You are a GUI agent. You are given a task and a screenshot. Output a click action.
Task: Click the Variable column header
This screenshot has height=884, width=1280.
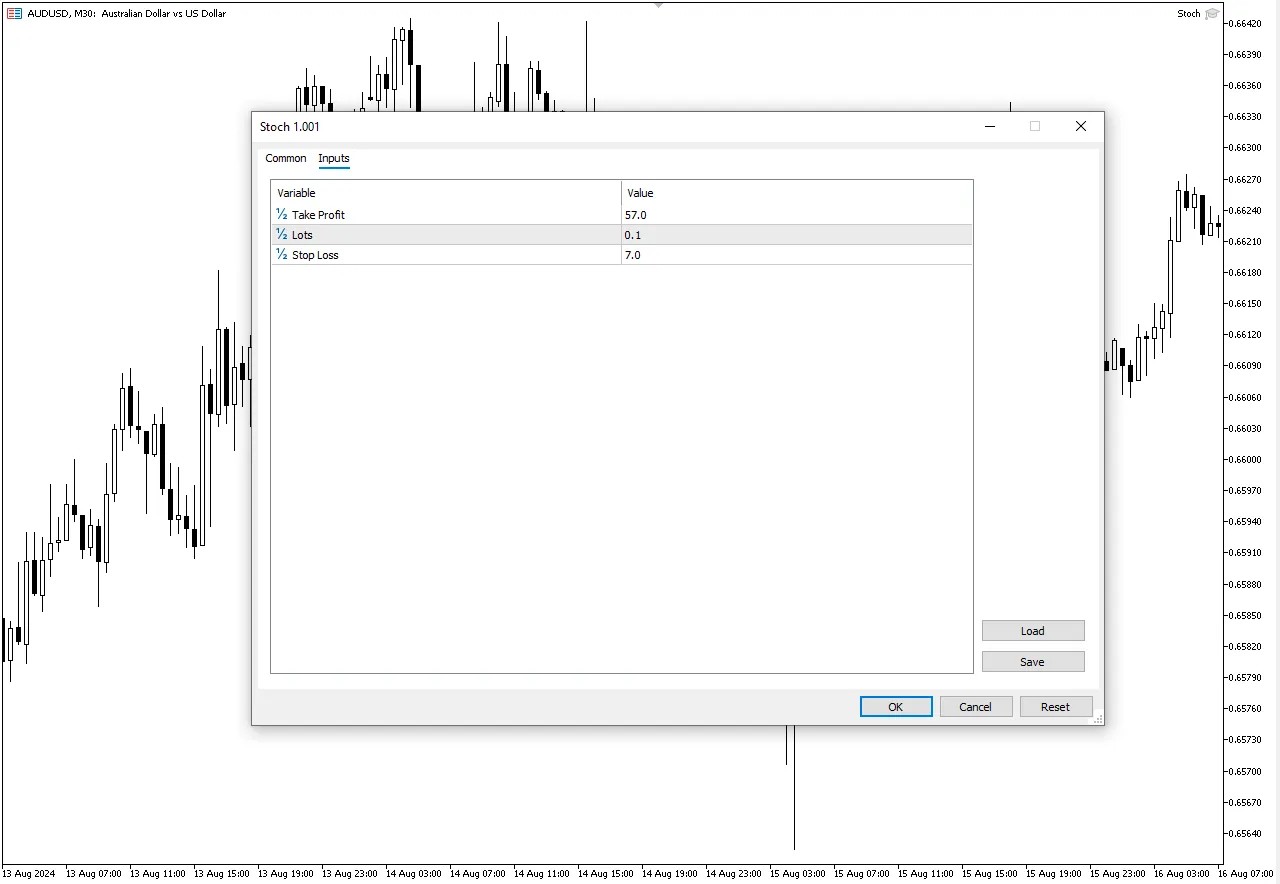[x=296, y=192]
